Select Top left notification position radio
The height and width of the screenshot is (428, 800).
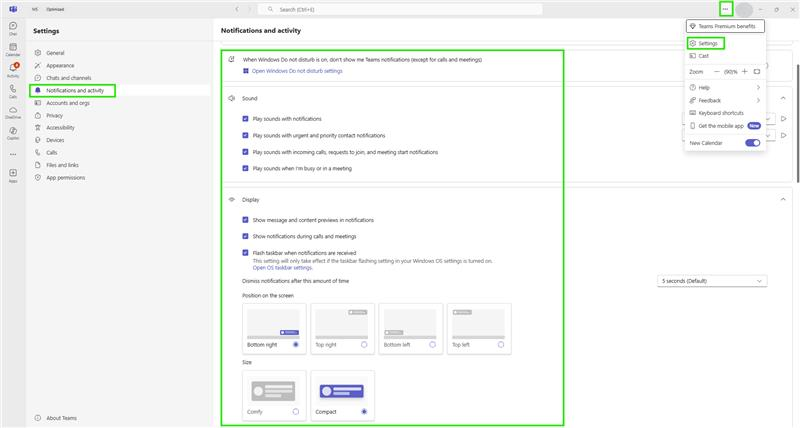tap(501, 345)
